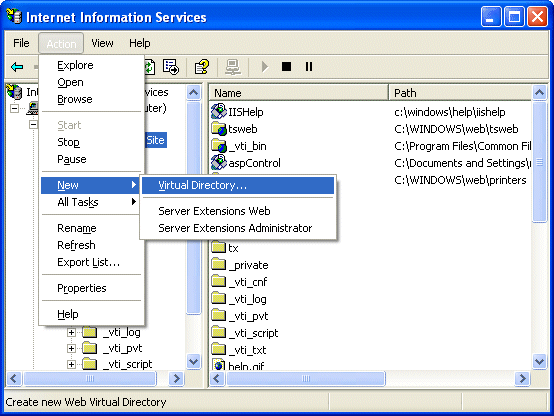This screenshot has width=554, height=416.
Task: Select Stop in Action menu
Action: coord(91,142)
